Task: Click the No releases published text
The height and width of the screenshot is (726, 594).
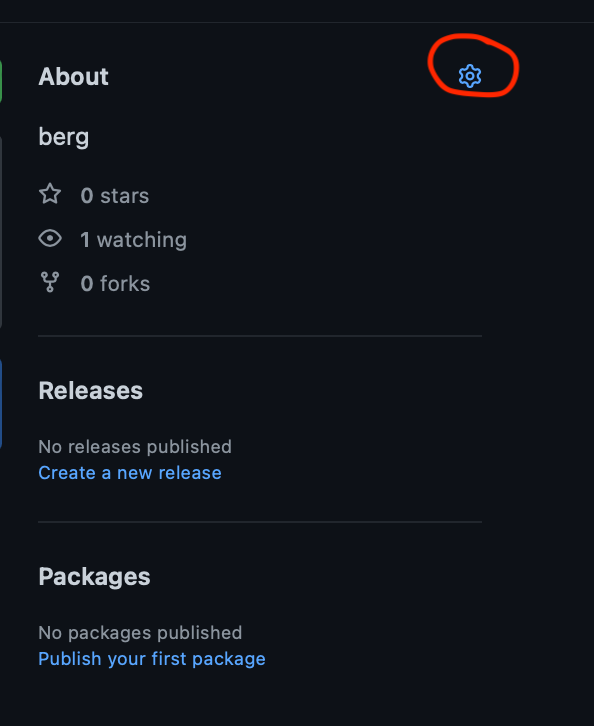Action: click(135, 447)
